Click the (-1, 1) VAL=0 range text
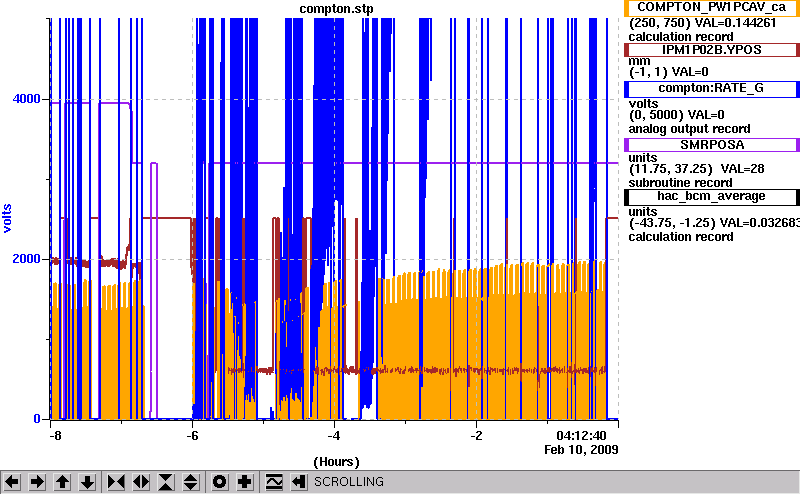Screen dimensions: 800x494 (x=668, y=72)
